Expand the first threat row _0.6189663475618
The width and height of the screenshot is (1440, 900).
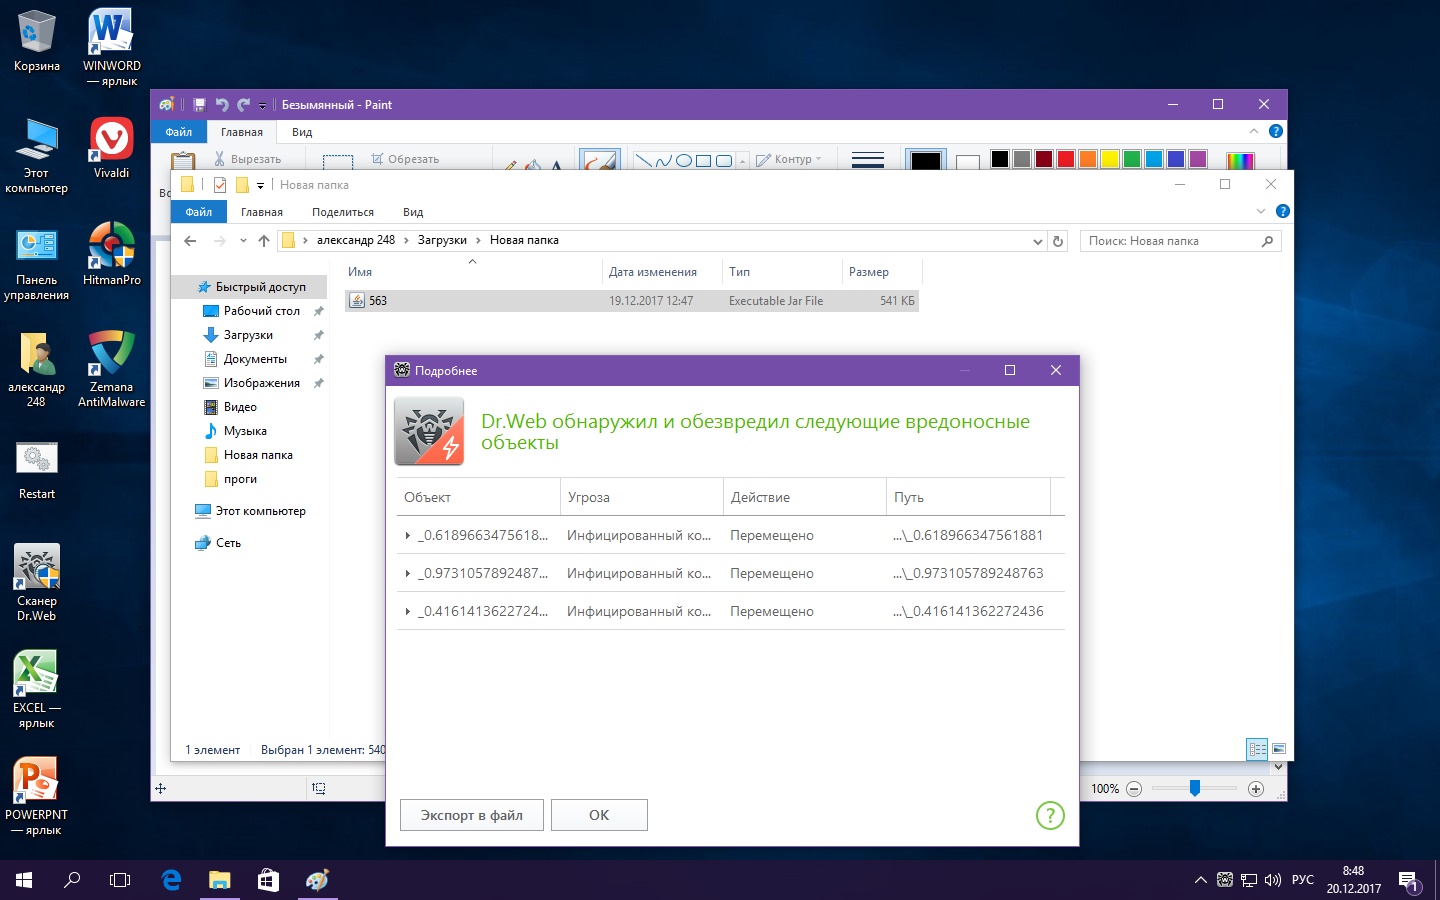pyautogui.click(x=407, y=536)
